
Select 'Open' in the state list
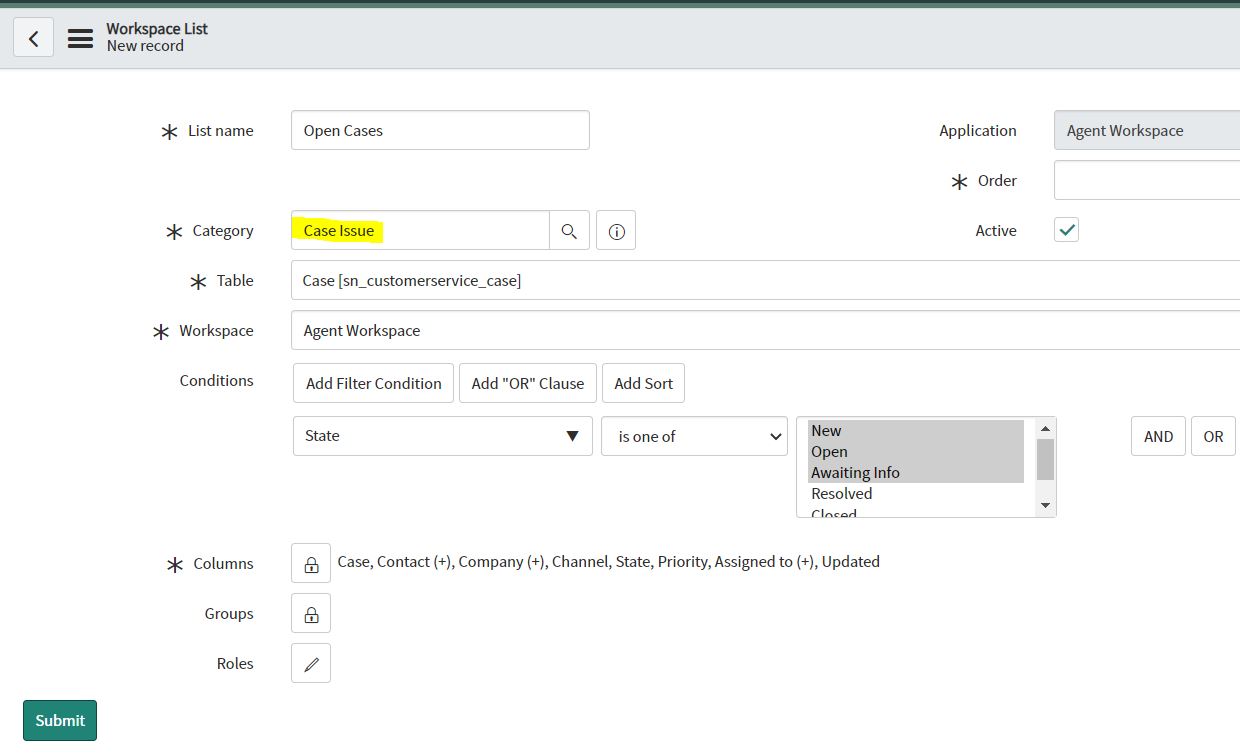pyautogui.click(x=916, y=451)
